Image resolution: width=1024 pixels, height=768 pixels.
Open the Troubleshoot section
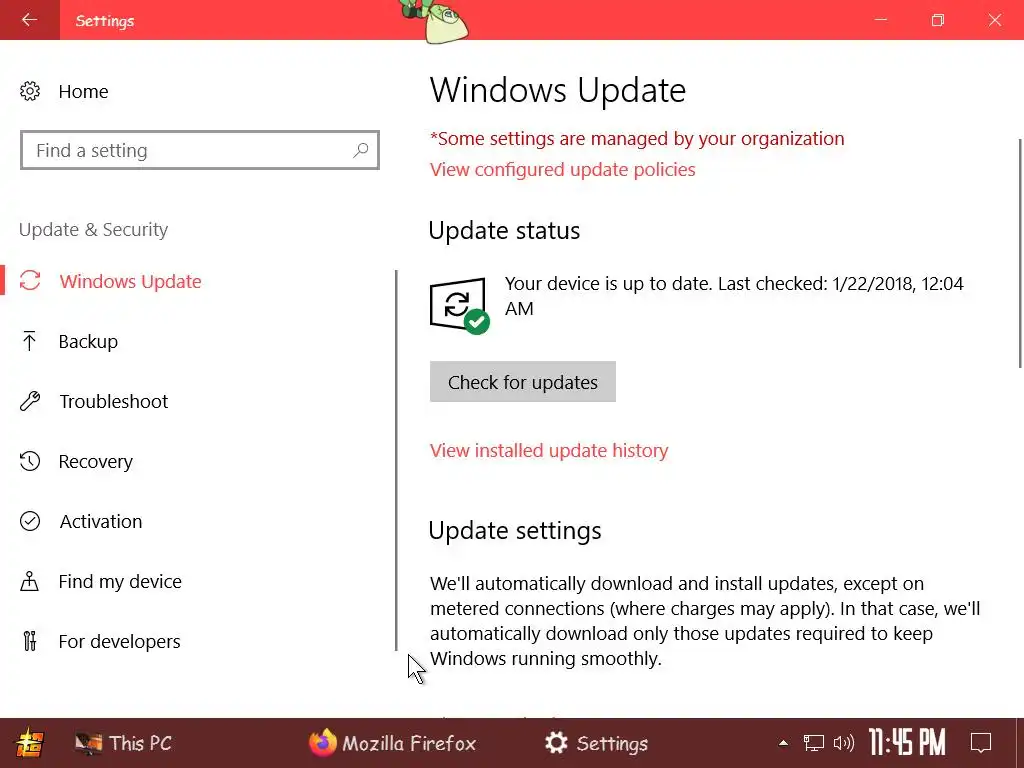click(114, 402)
